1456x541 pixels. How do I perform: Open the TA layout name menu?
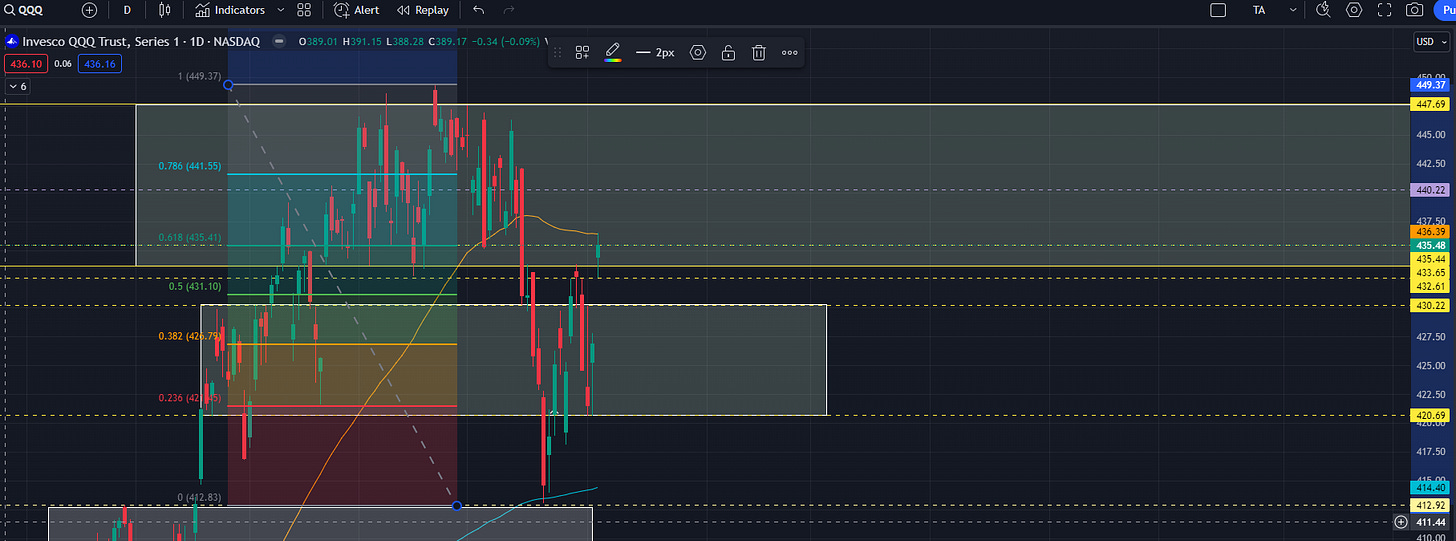1259,10
